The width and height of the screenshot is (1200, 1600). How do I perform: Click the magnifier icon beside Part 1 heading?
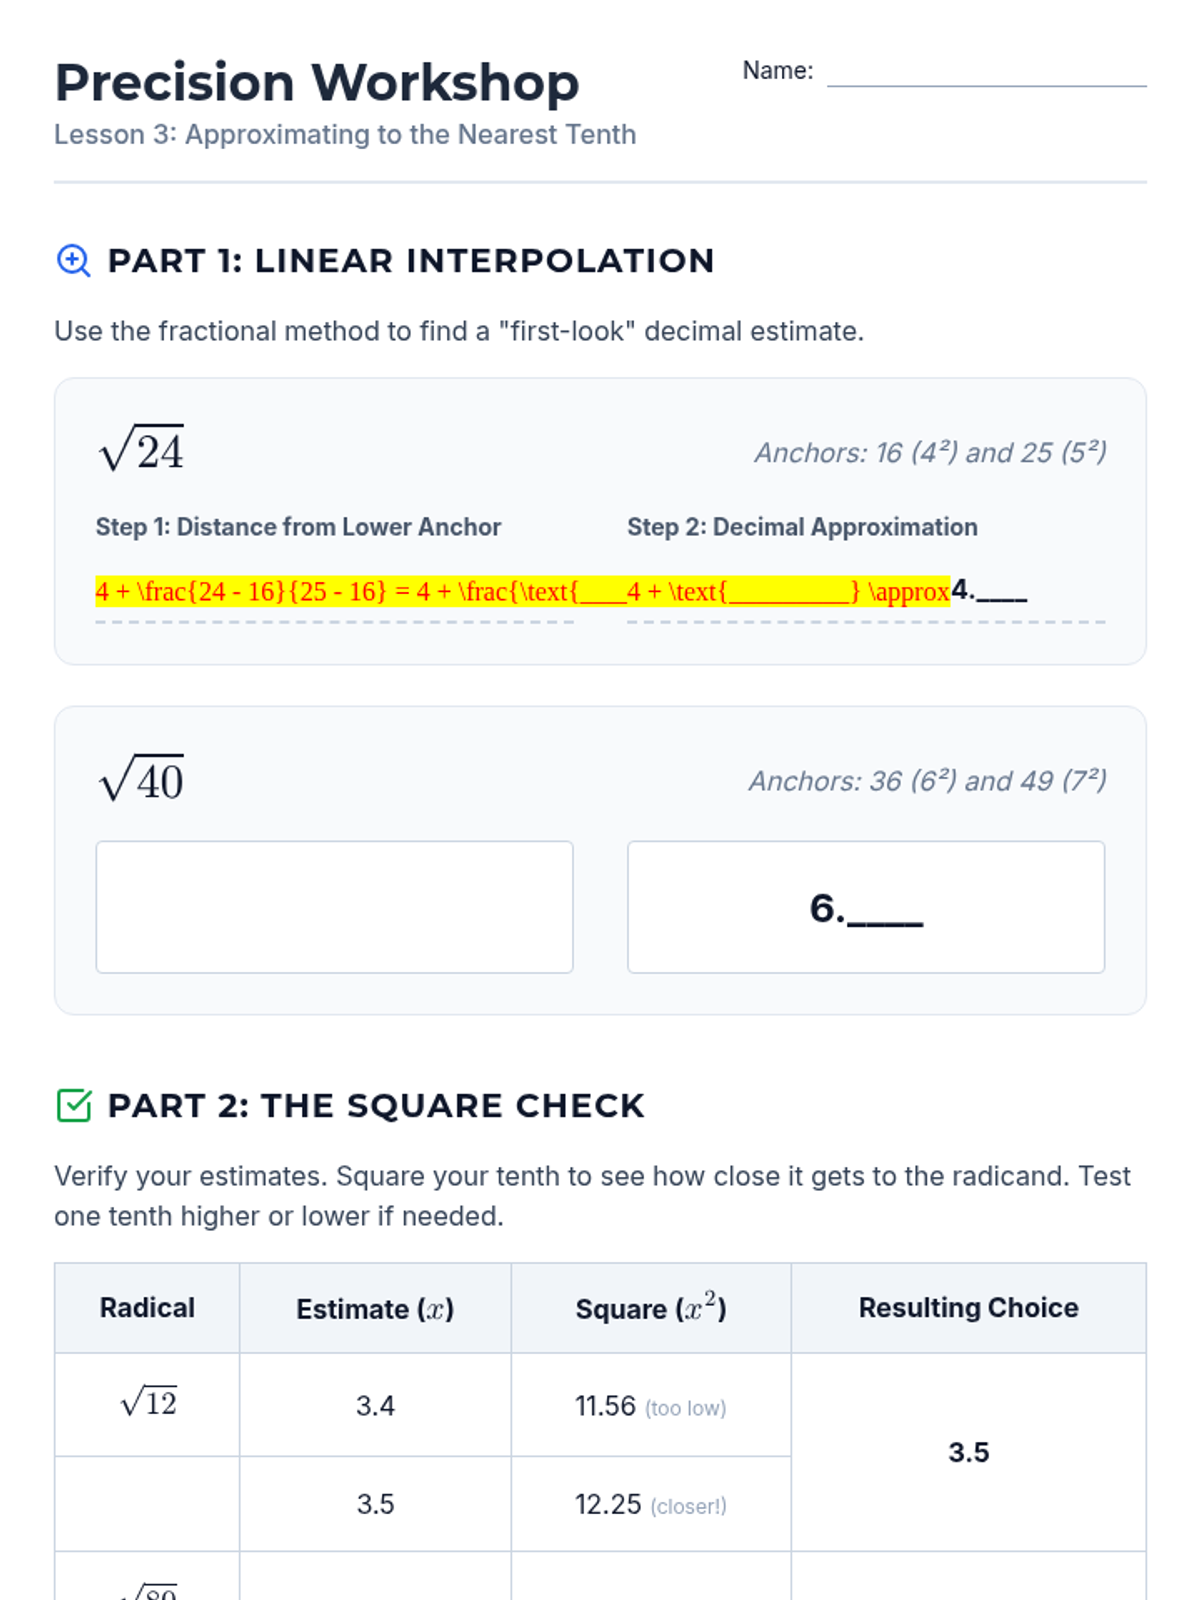click(x=74, y=261)
